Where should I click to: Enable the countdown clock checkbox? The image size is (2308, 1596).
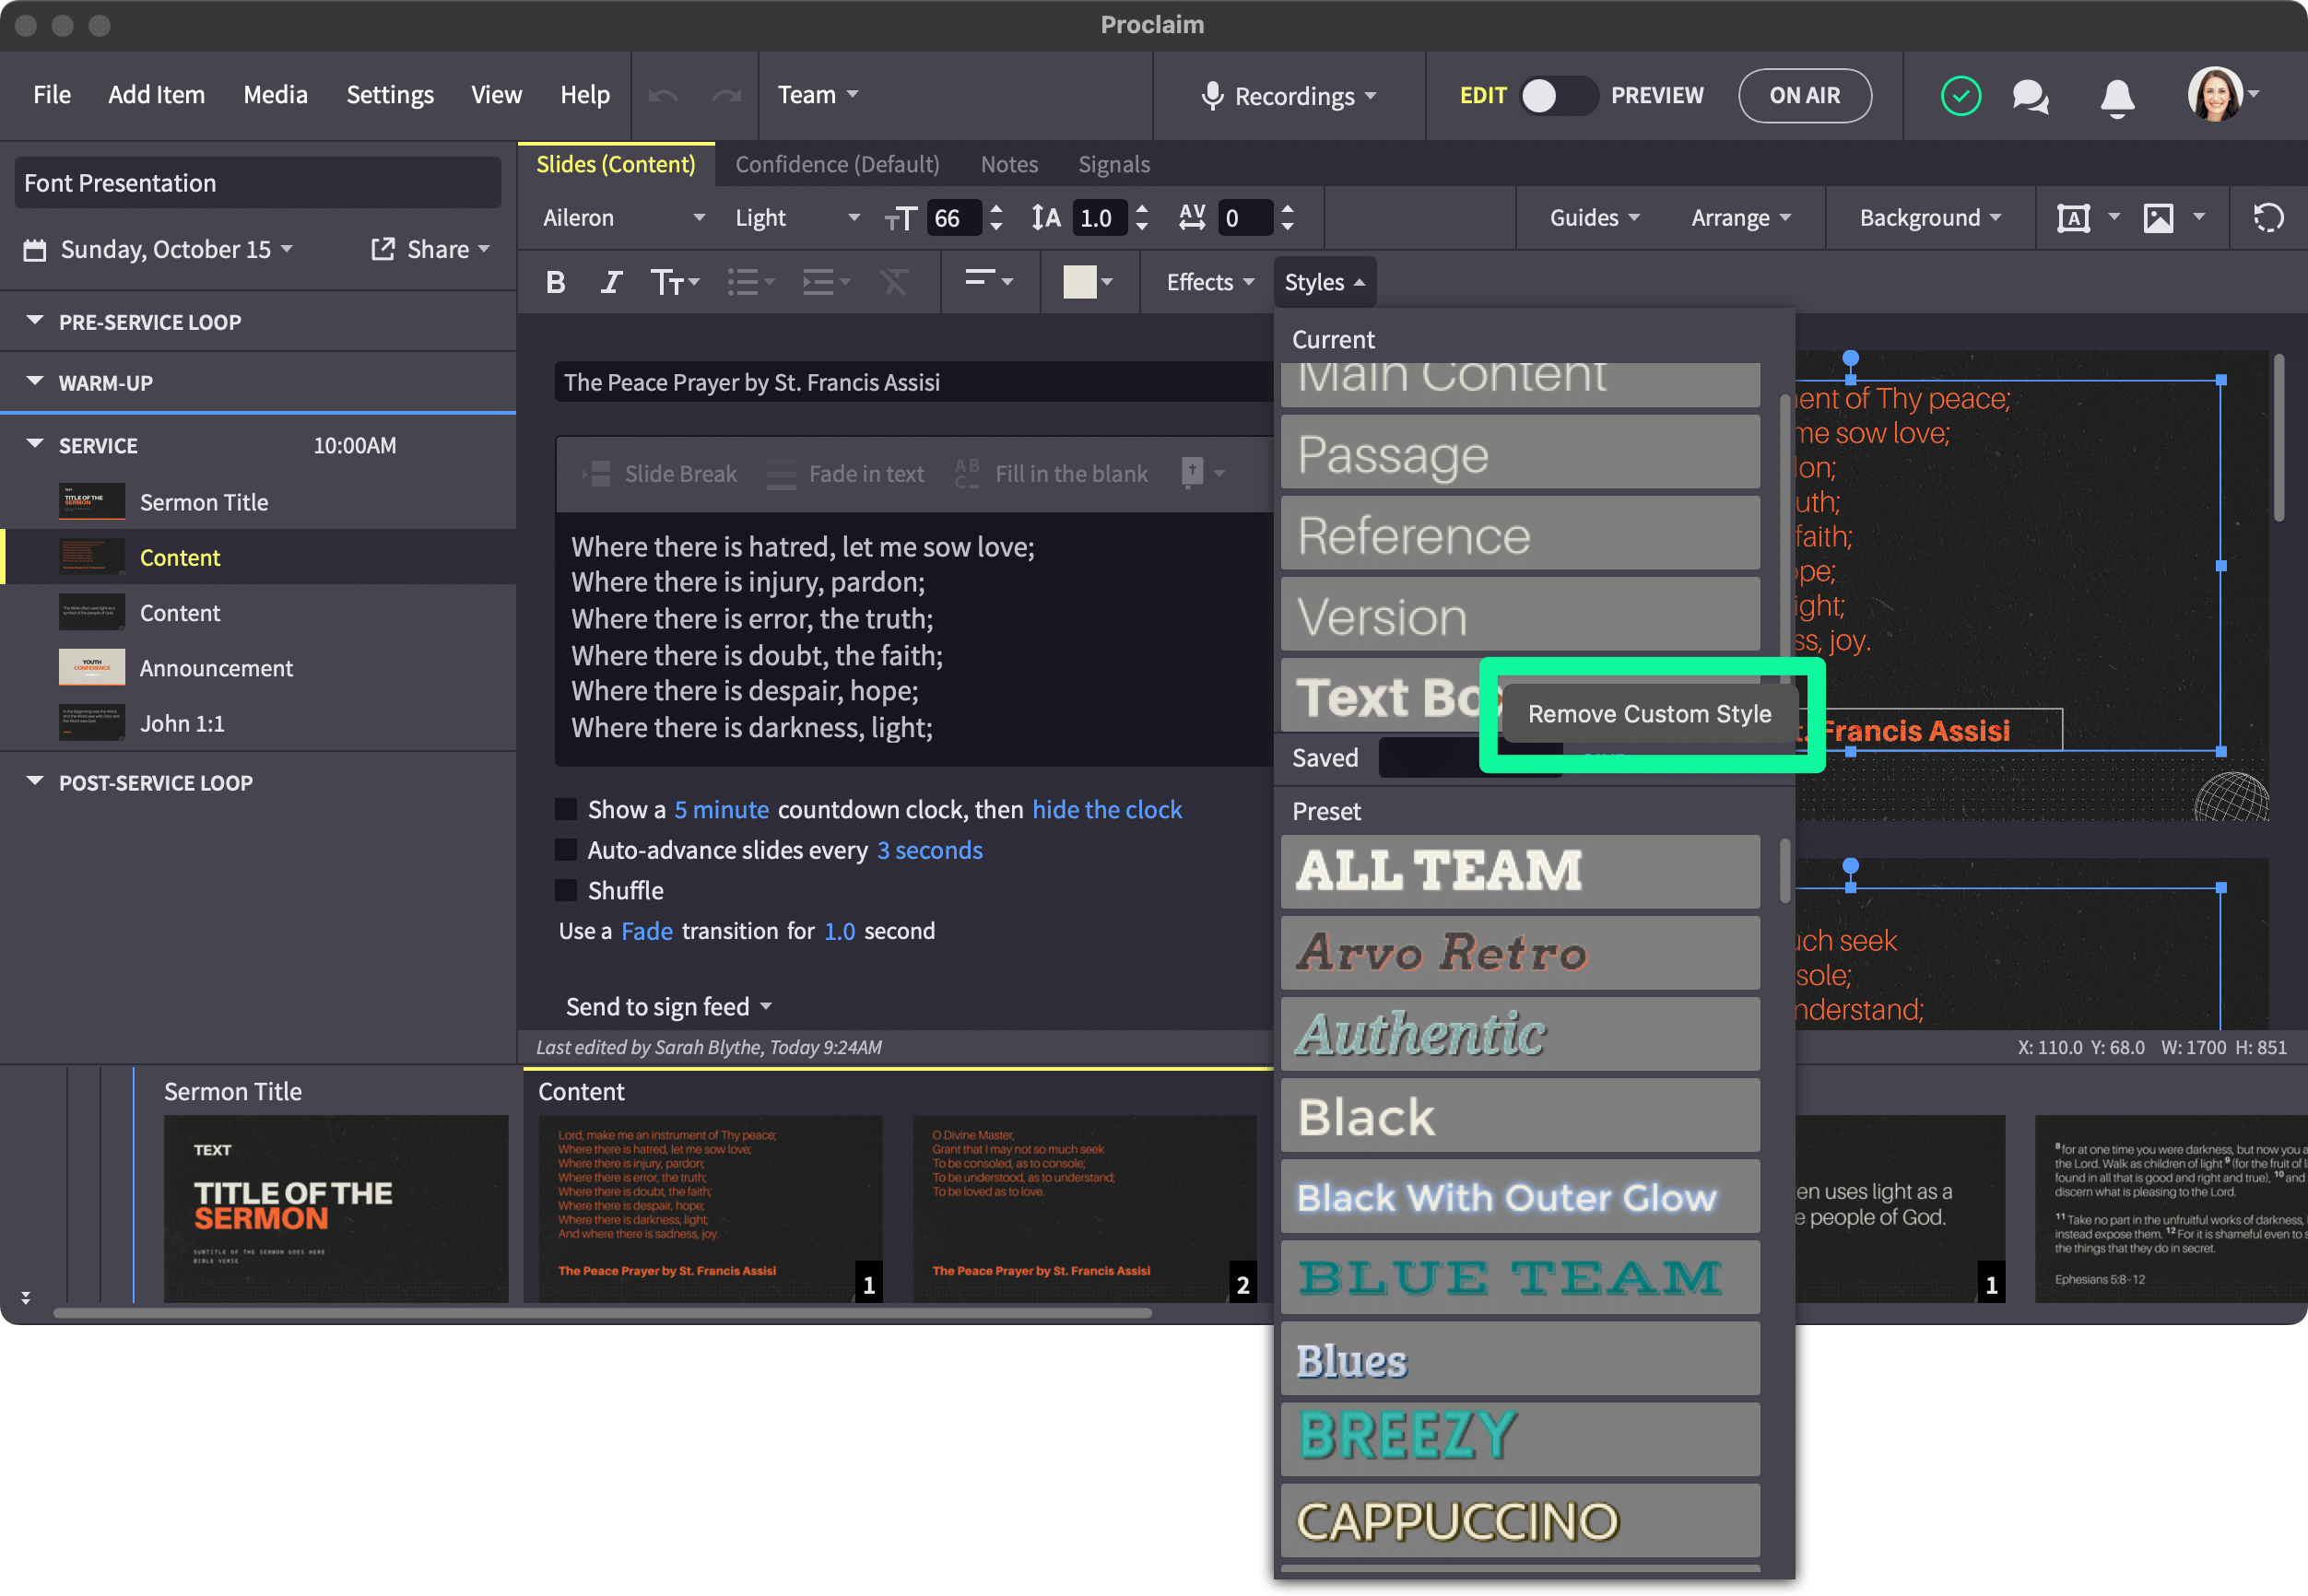point(566,809)
